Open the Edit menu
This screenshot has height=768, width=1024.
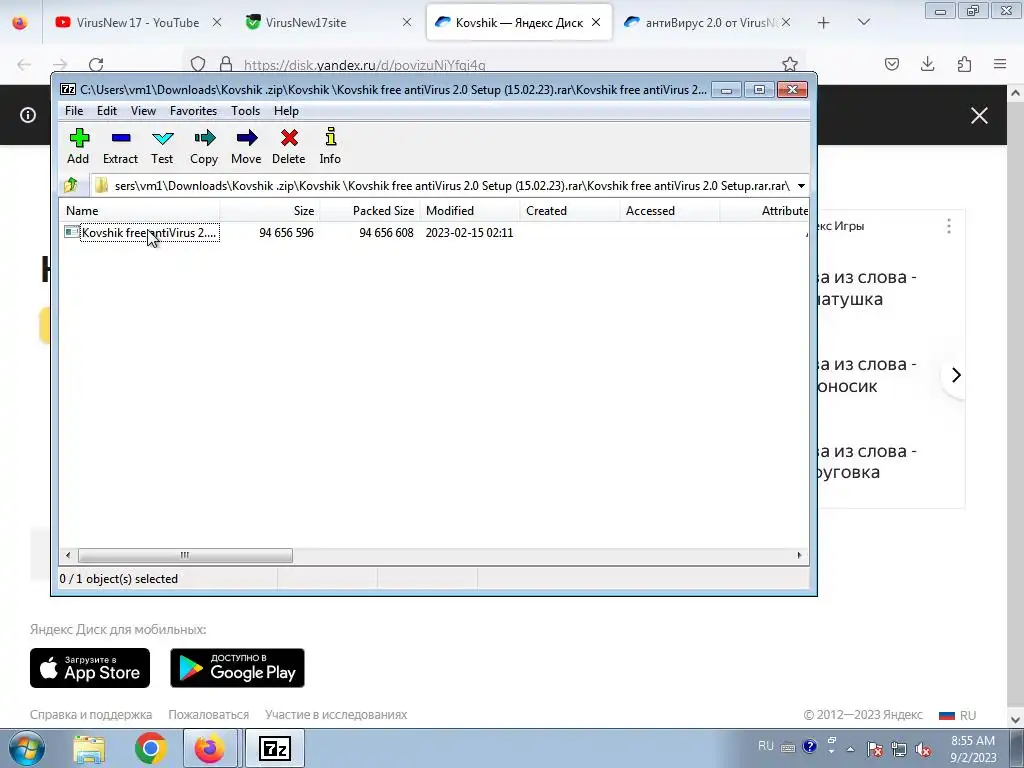tap(107, 111)
